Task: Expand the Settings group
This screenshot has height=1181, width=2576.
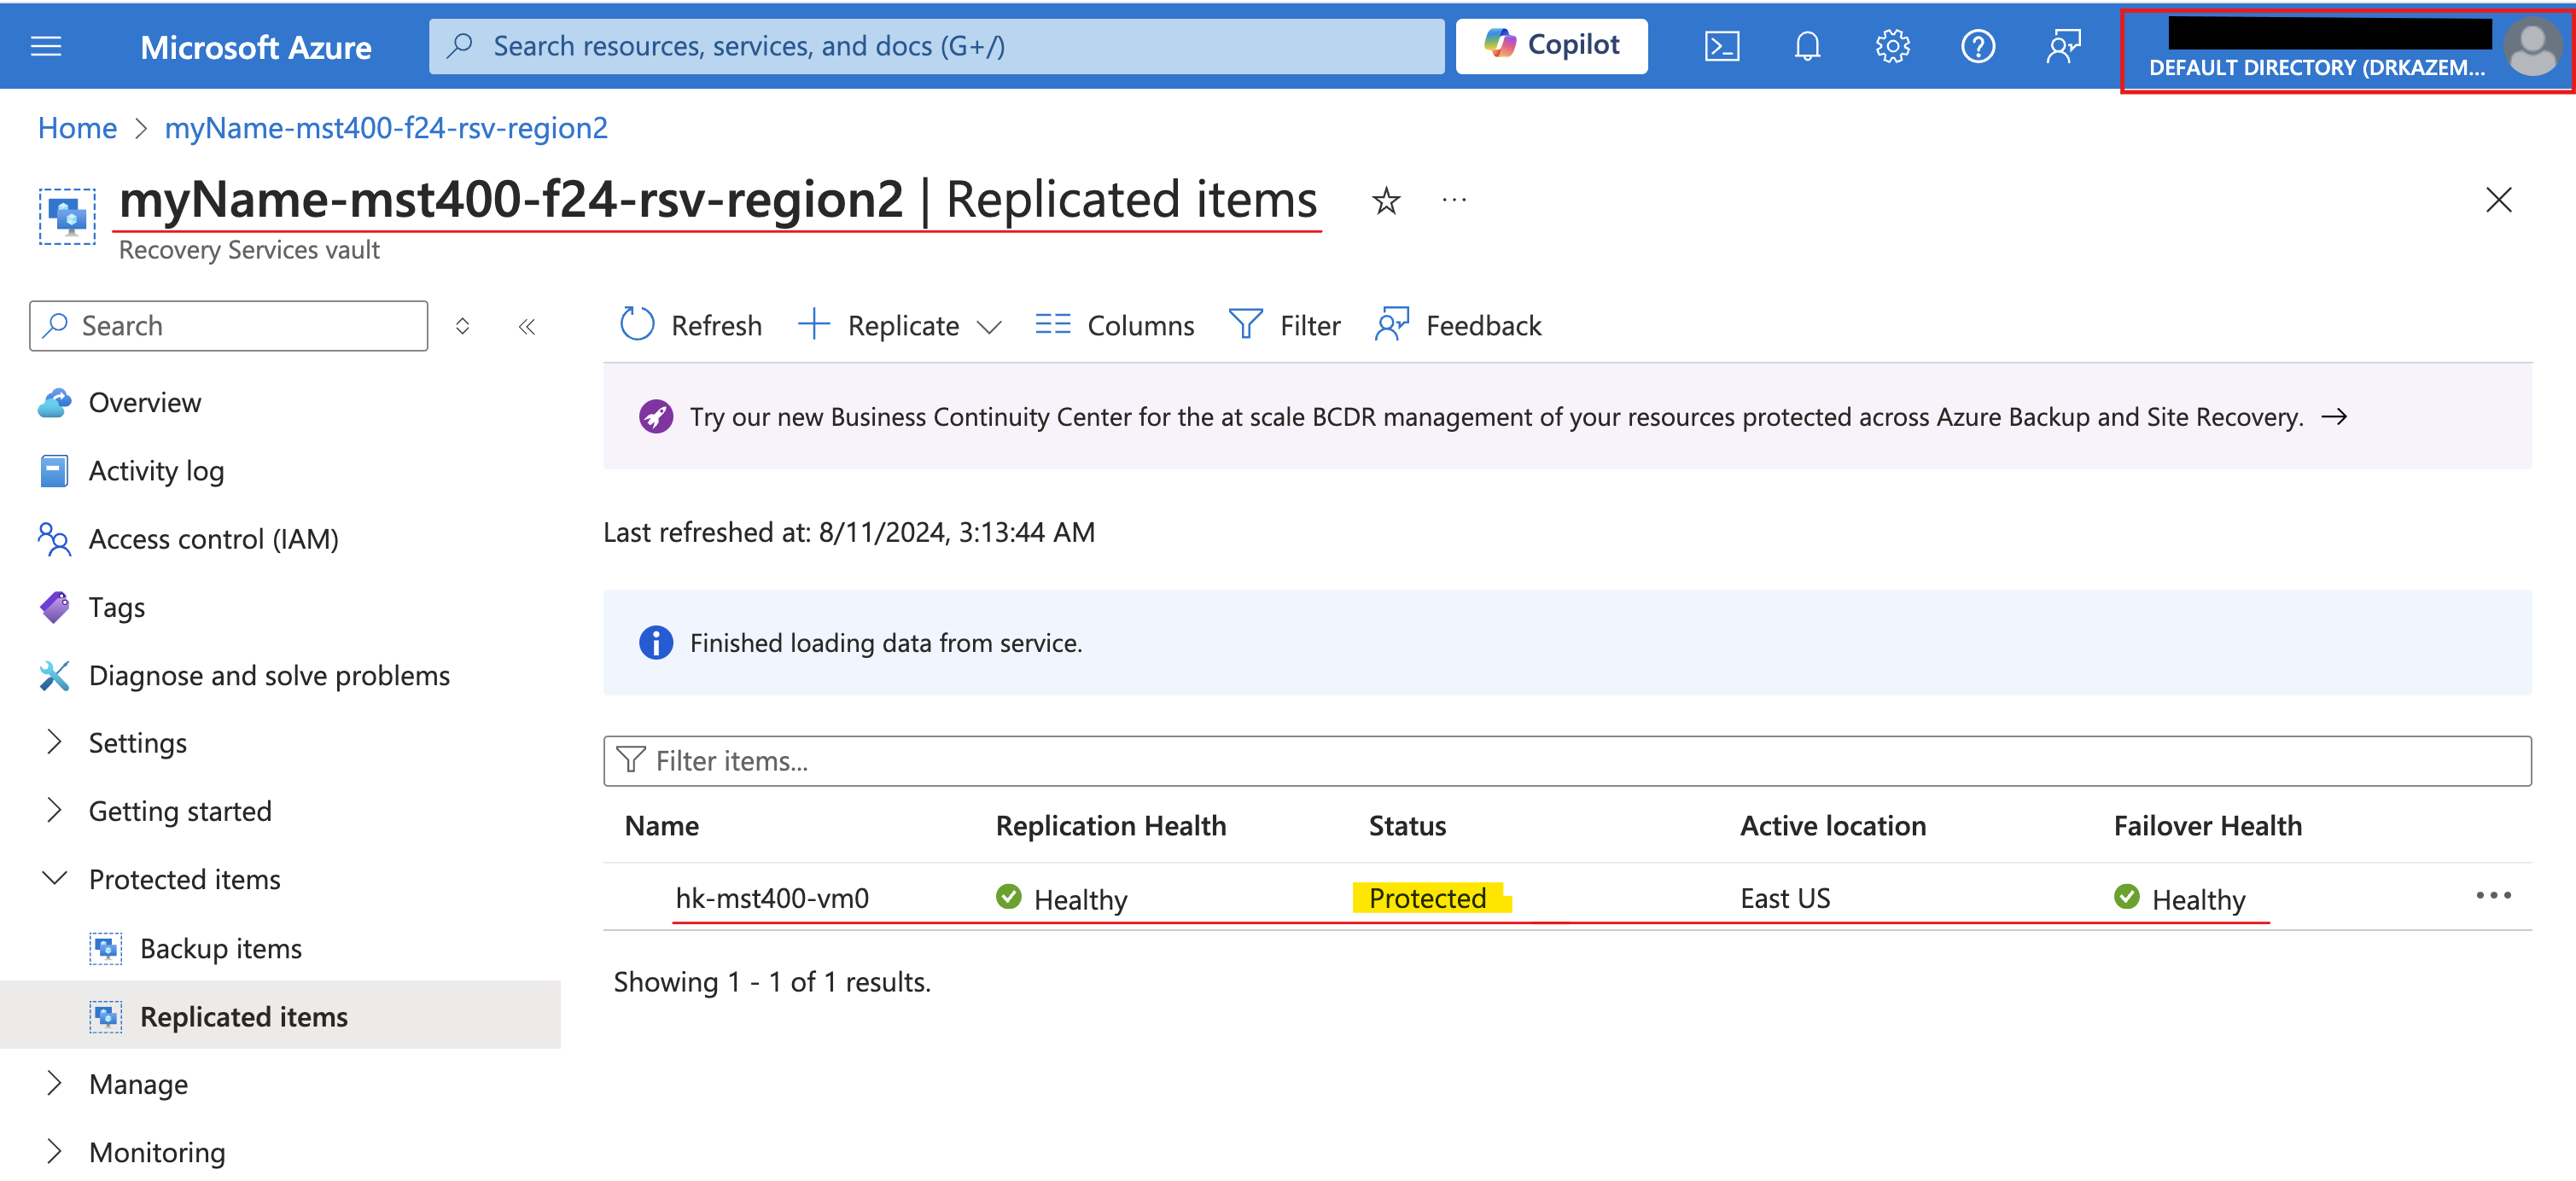Action: (x=137, y=742)
